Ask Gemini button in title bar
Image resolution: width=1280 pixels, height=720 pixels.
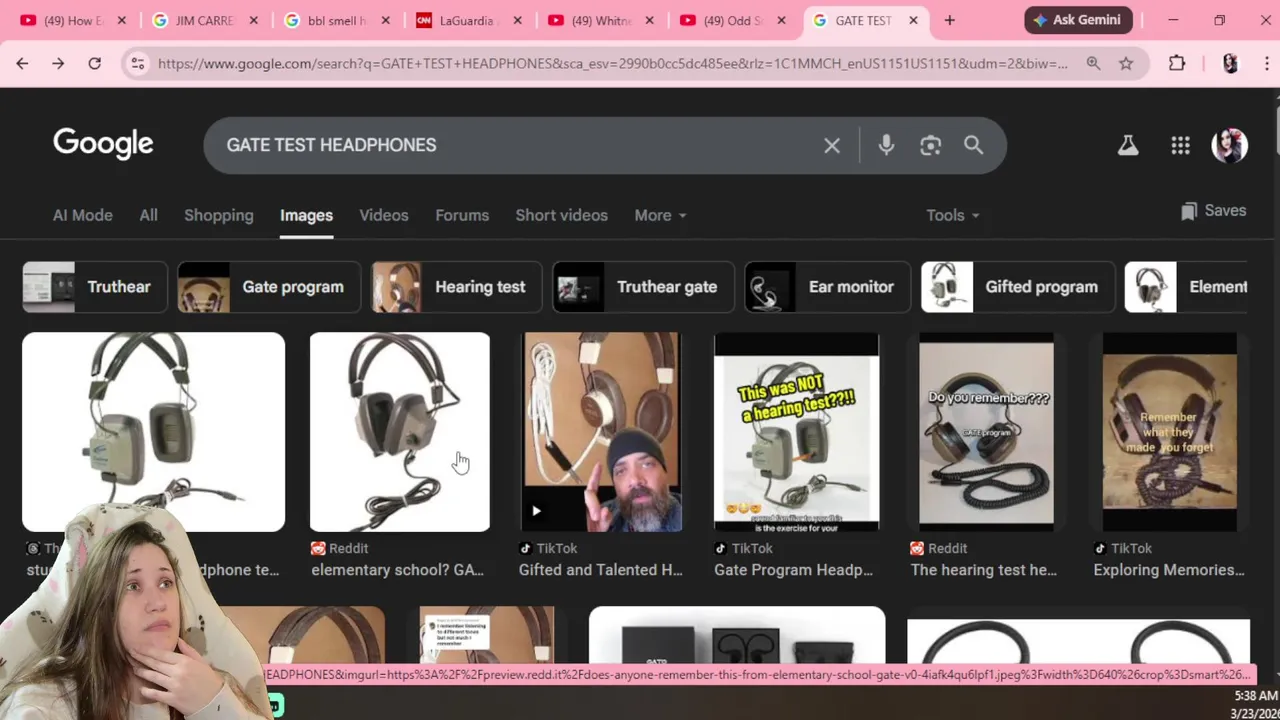(1078, 20)
